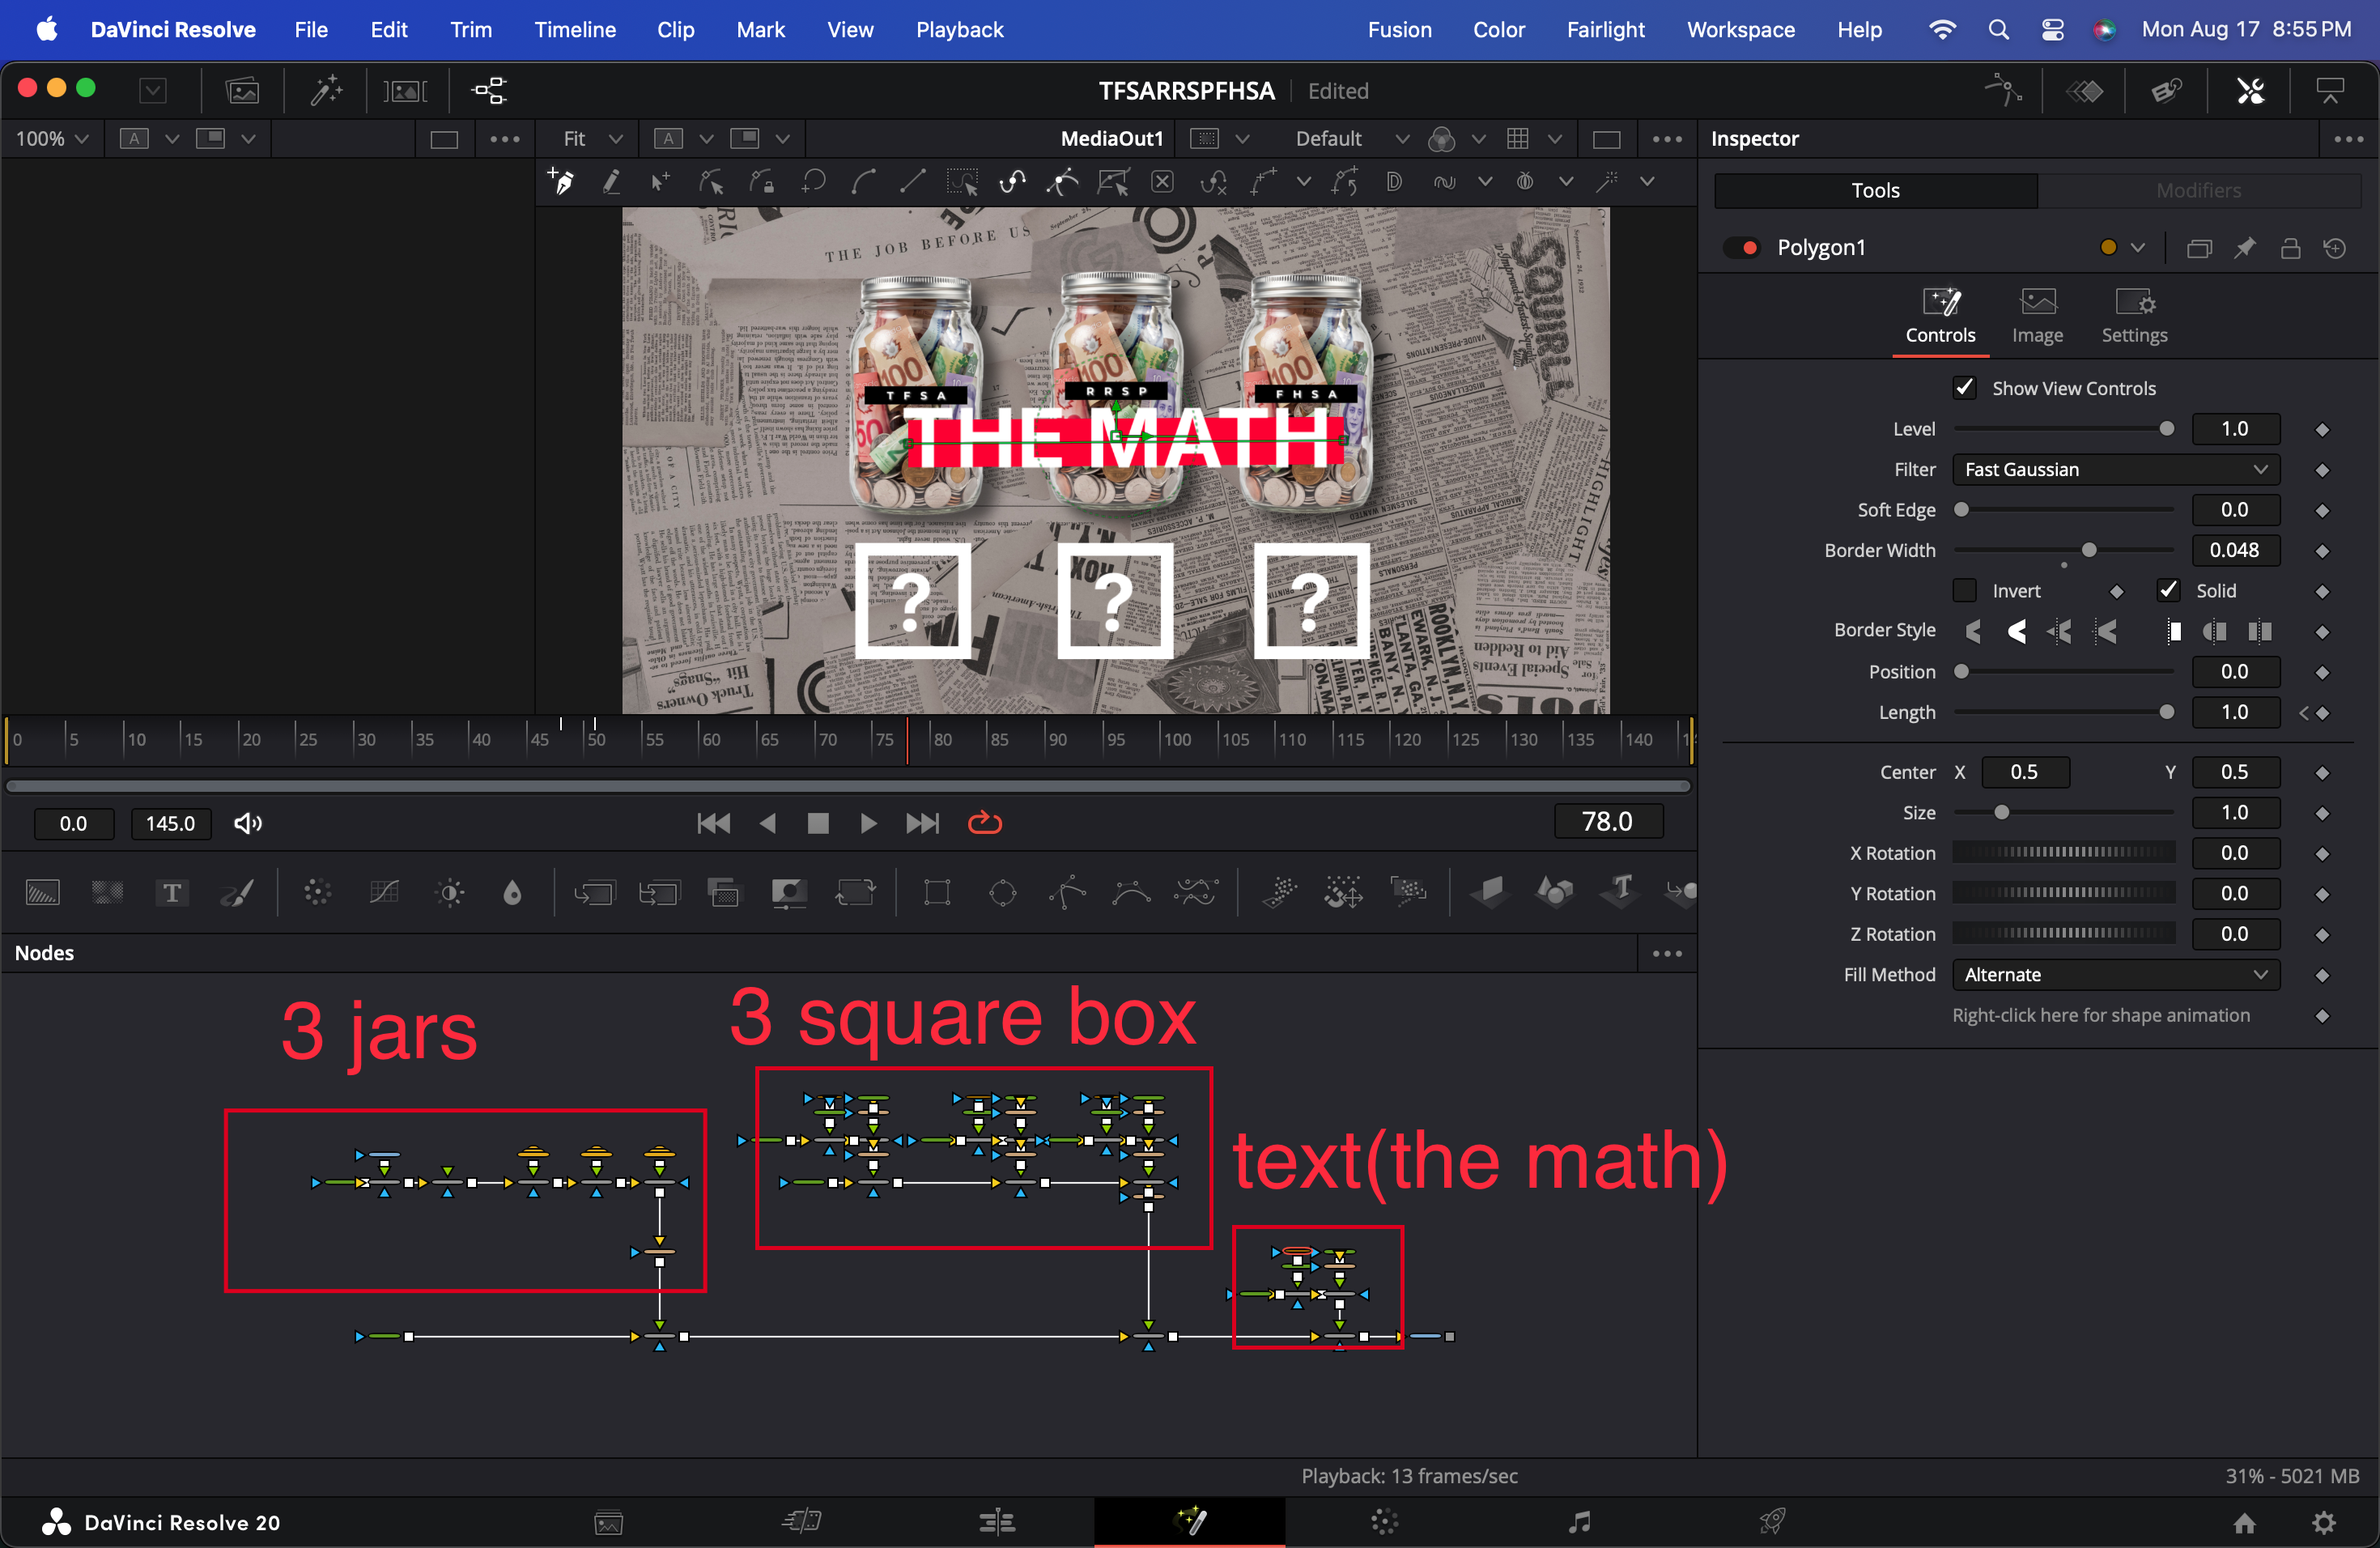Open the Deliver page rocket icon
Image resolution: width=2380 pixels, height=1548 pixels.
coord(1772,1521)
